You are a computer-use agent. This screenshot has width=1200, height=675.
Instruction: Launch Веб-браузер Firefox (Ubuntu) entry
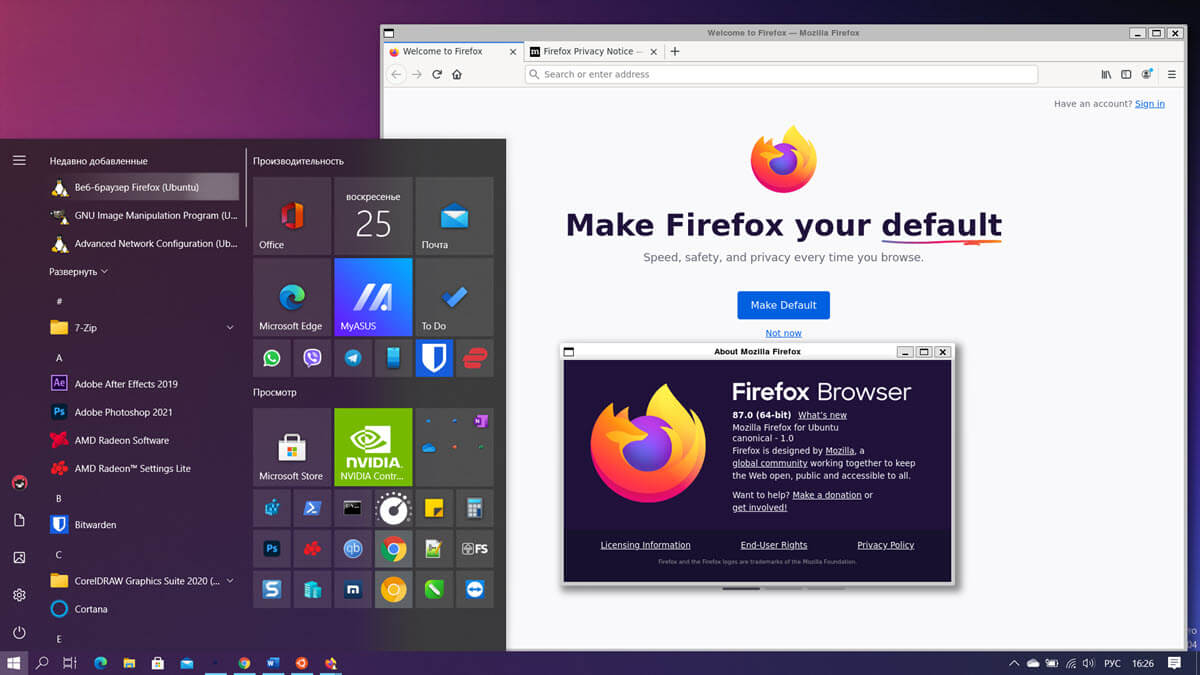click(144, 187)
